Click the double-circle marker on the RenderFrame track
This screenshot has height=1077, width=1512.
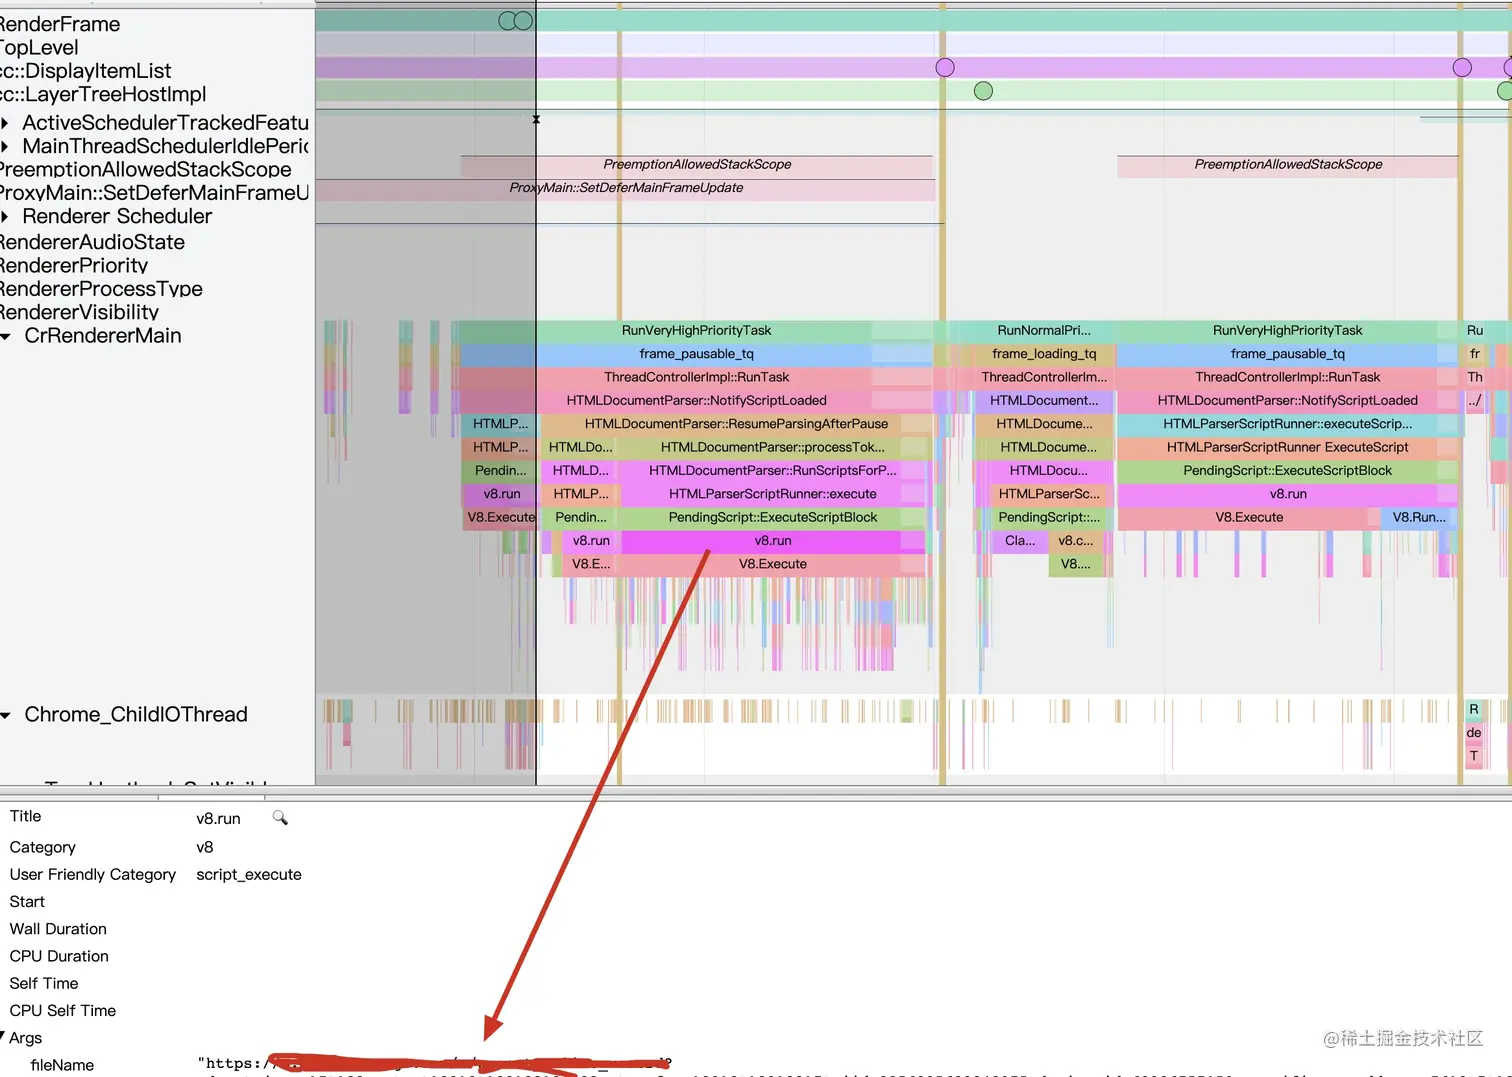coord(515,21)
